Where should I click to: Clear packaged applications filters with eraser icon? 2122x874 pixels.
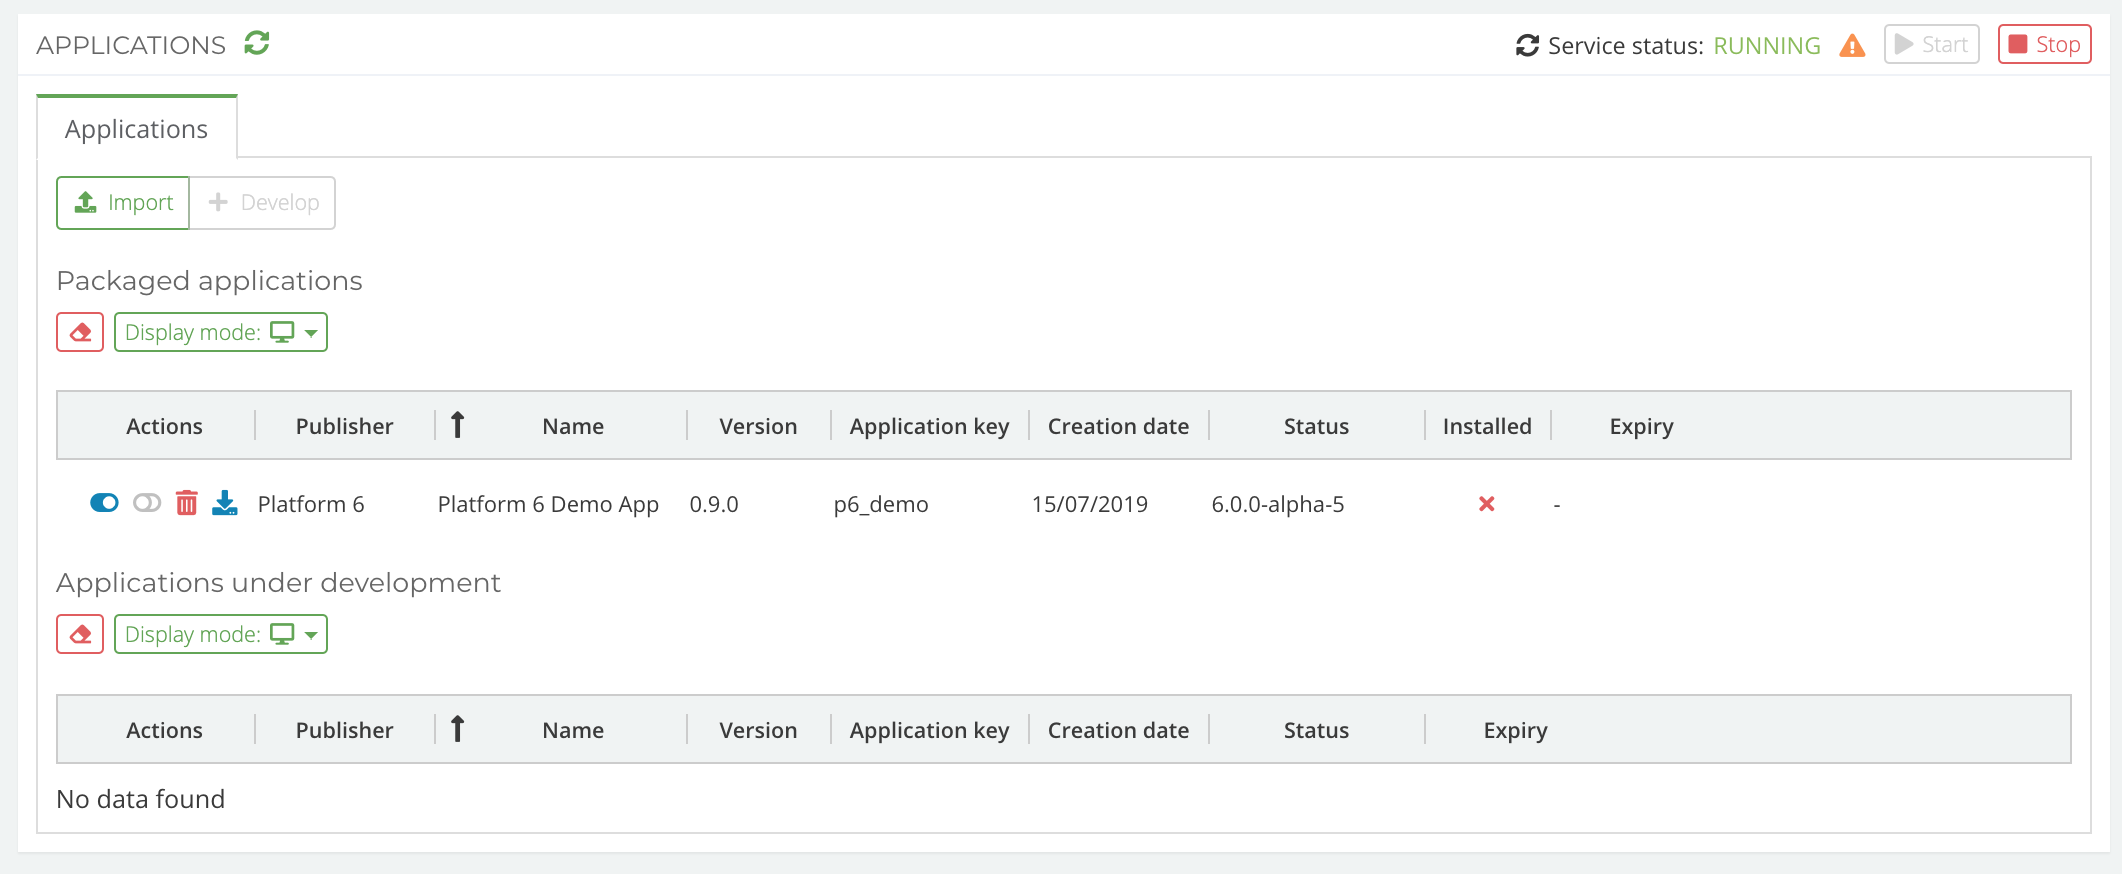click(x=80, y=332)
